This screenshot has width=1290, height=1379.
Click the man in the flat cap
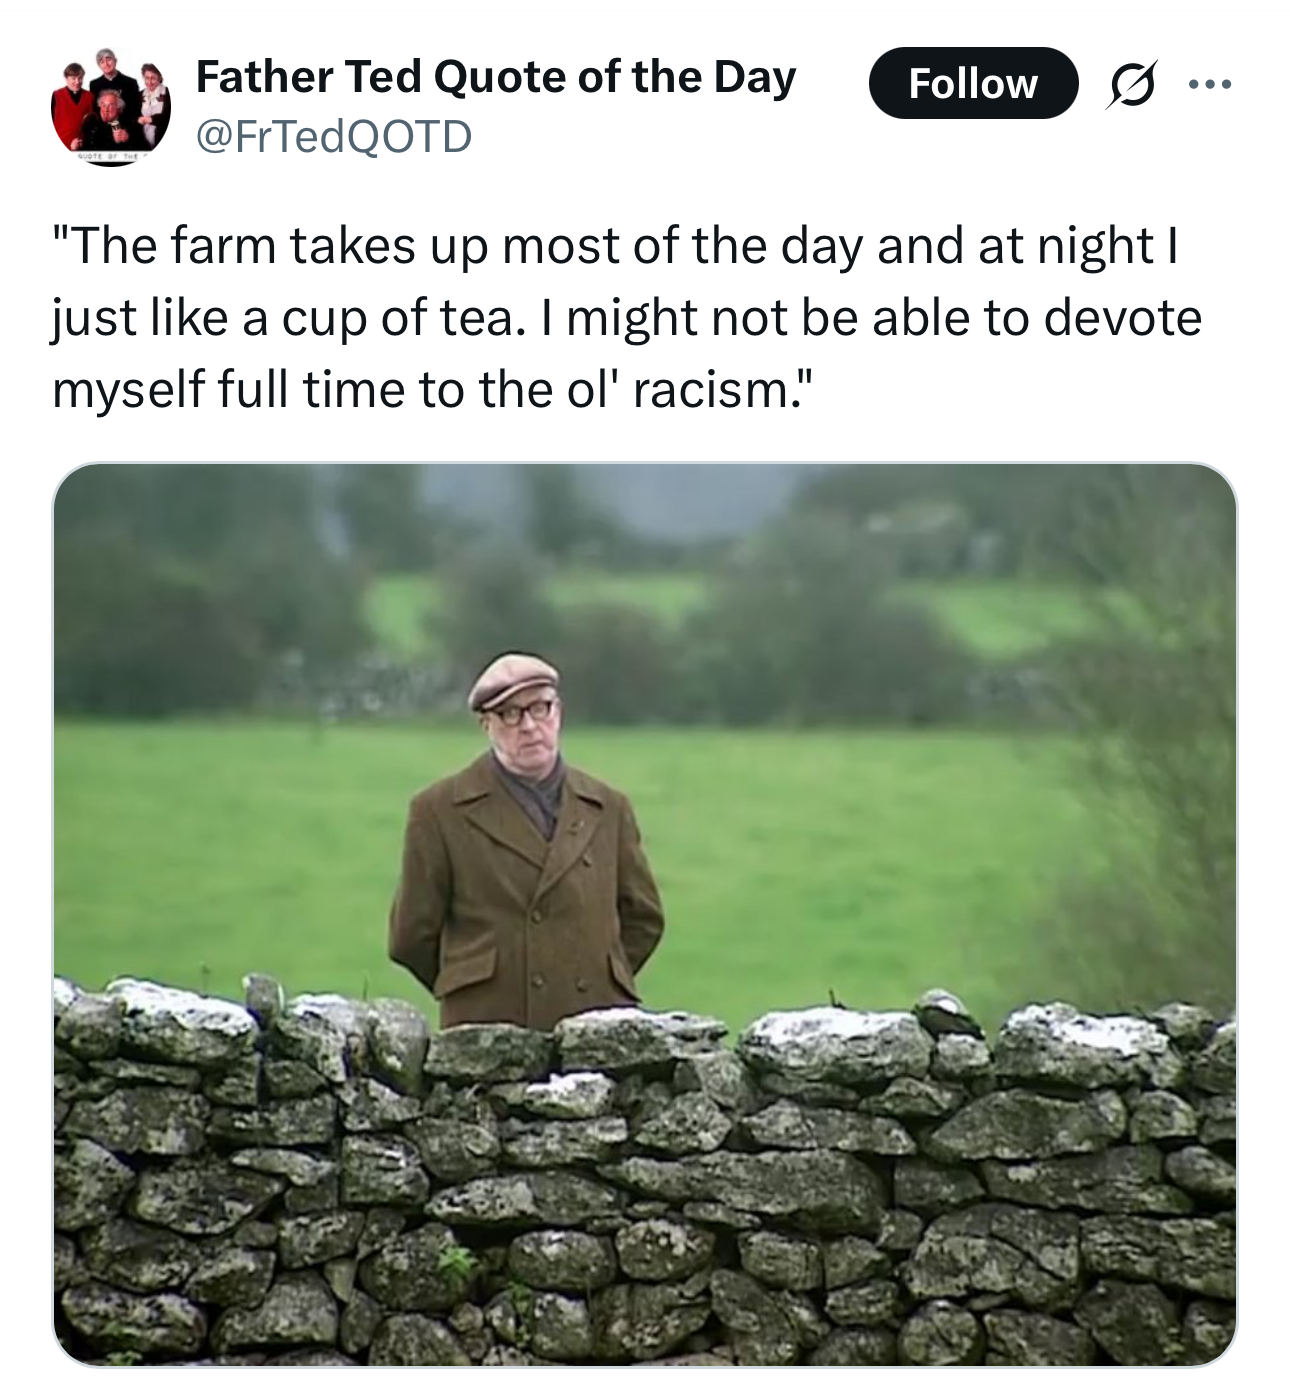click(524, 840)
